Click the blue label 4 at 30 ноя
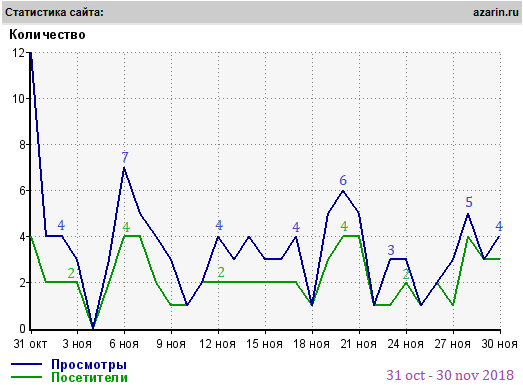Image resolution: width=523 pixels, height=385 pixels. coord(499,226)
